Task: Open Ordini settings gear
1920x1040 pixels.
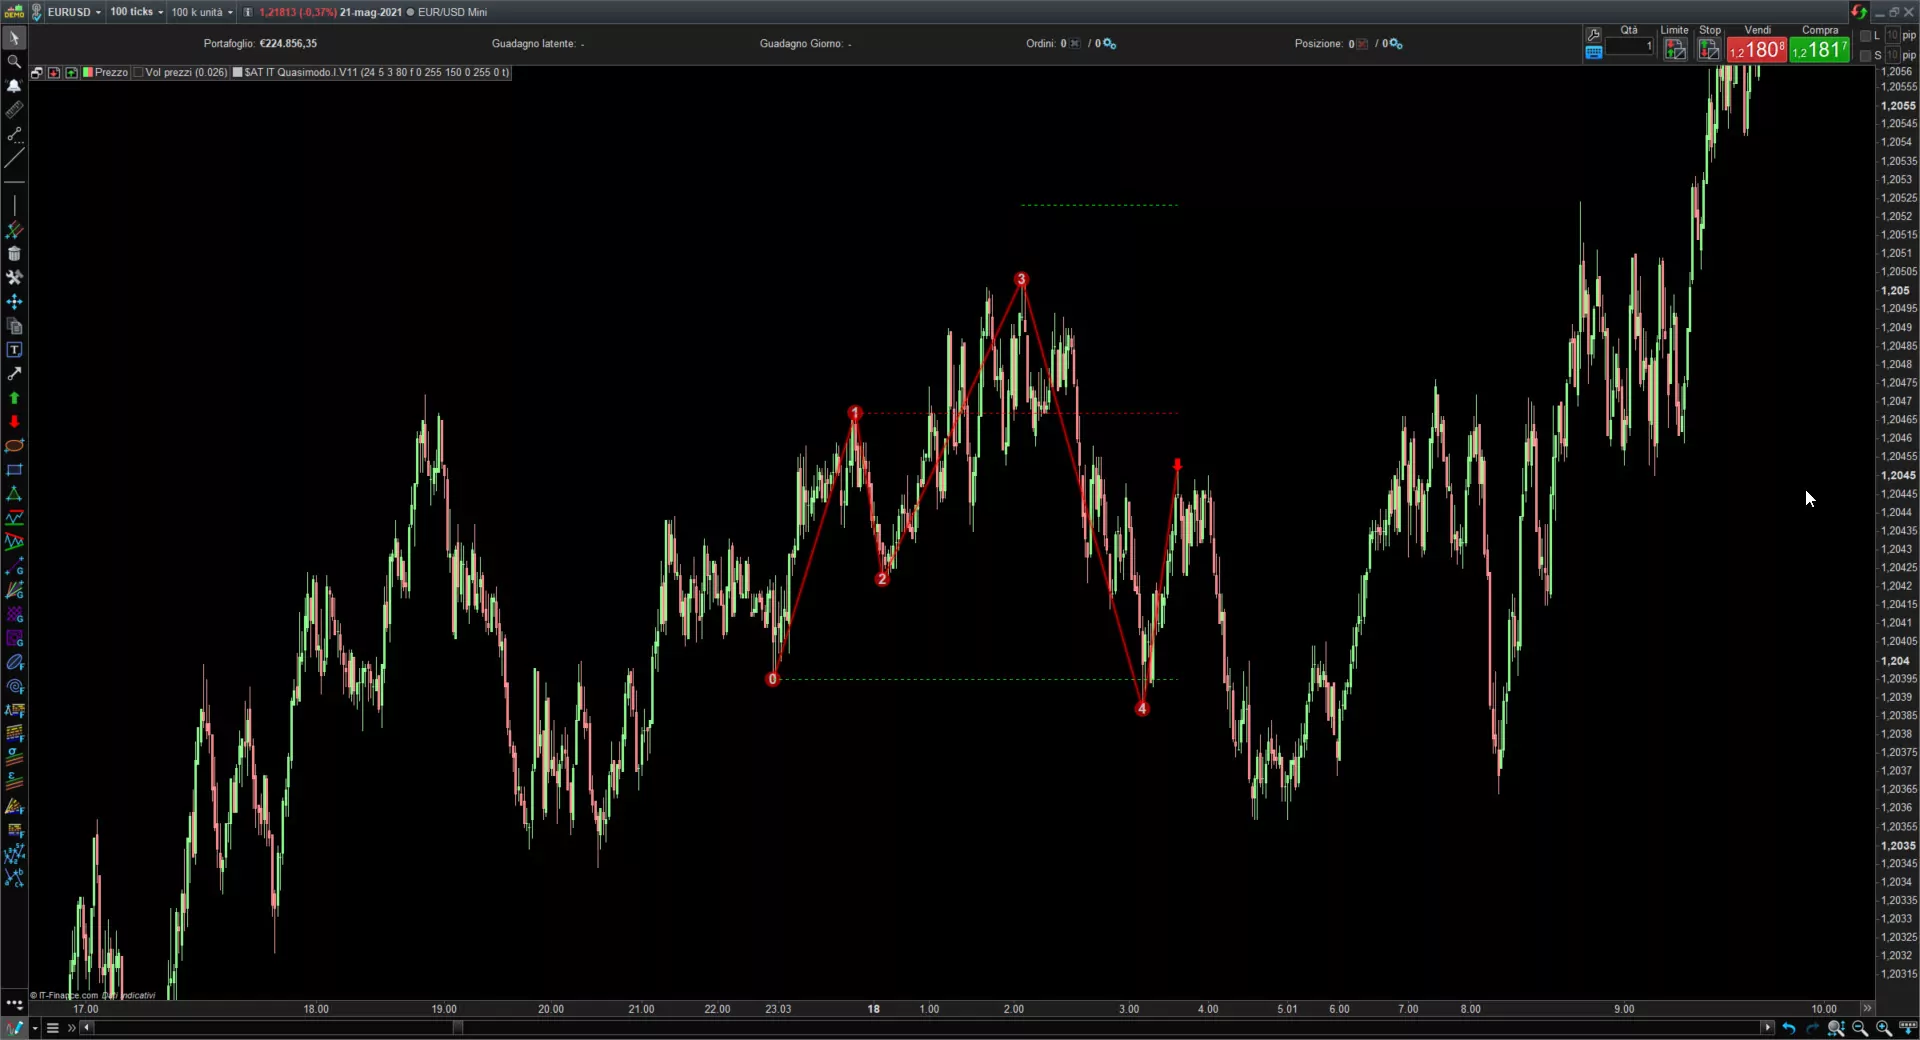Action: [x=1110, y=44]
